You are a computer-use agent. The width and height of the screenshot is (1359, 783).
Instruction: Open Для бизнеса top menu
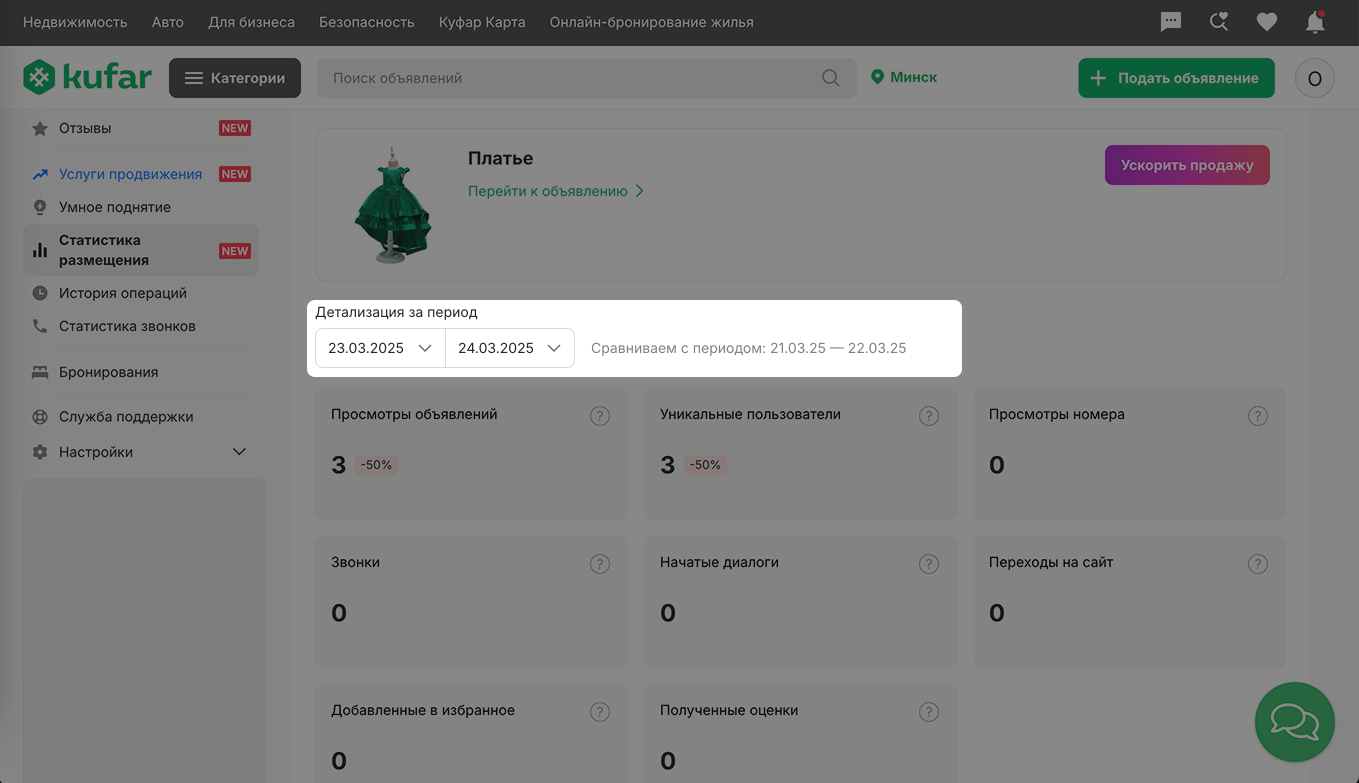(251, 22)
